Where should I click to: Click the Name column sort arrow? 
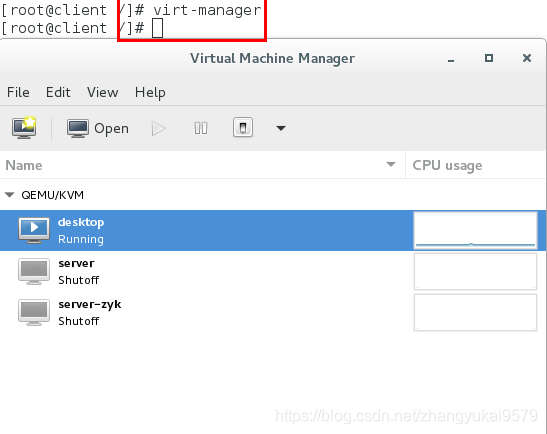[391, 164]
